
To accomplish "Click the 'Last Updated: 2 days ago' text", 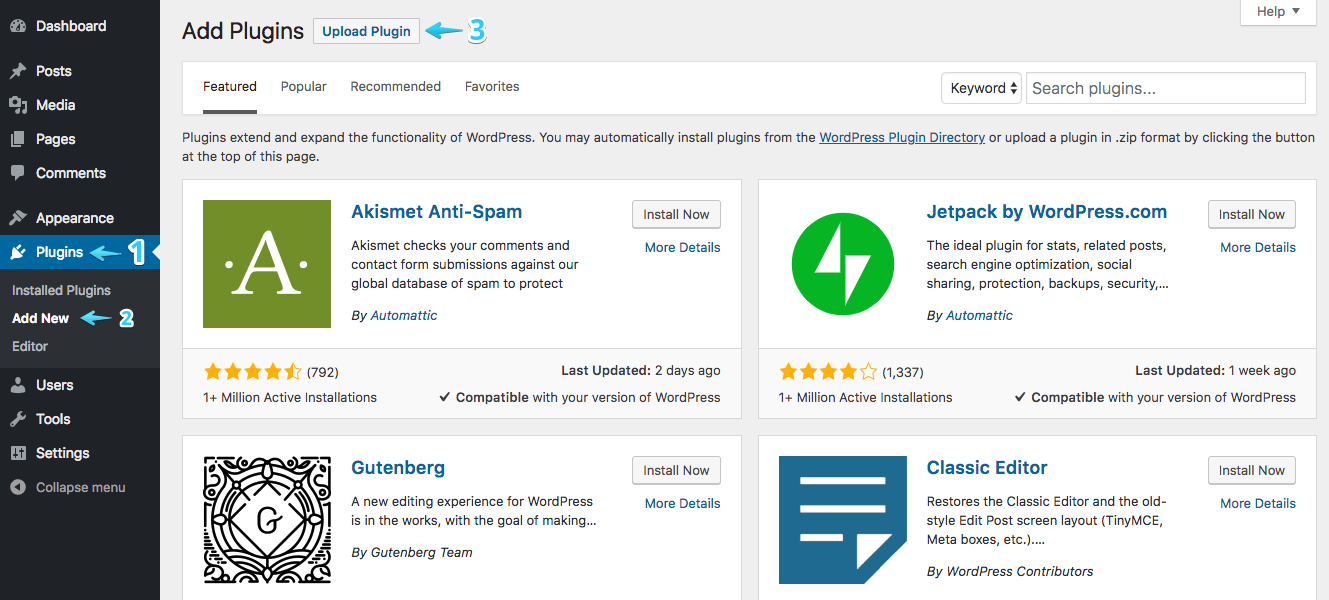I will click(641, 371).
